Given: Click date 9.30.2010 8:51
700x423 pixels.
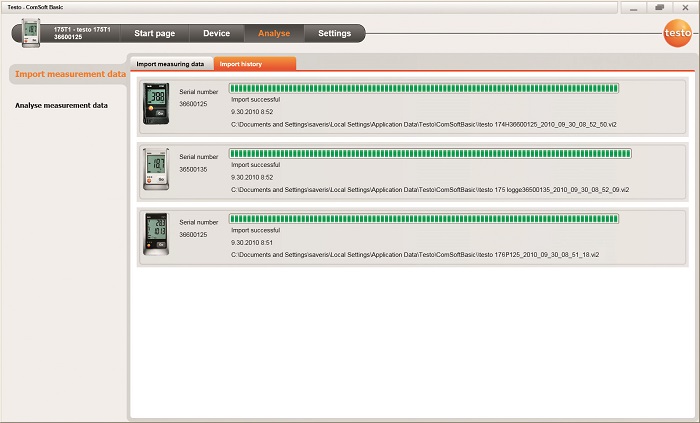Looking at the screenshot, I should (x=252, y=243).
